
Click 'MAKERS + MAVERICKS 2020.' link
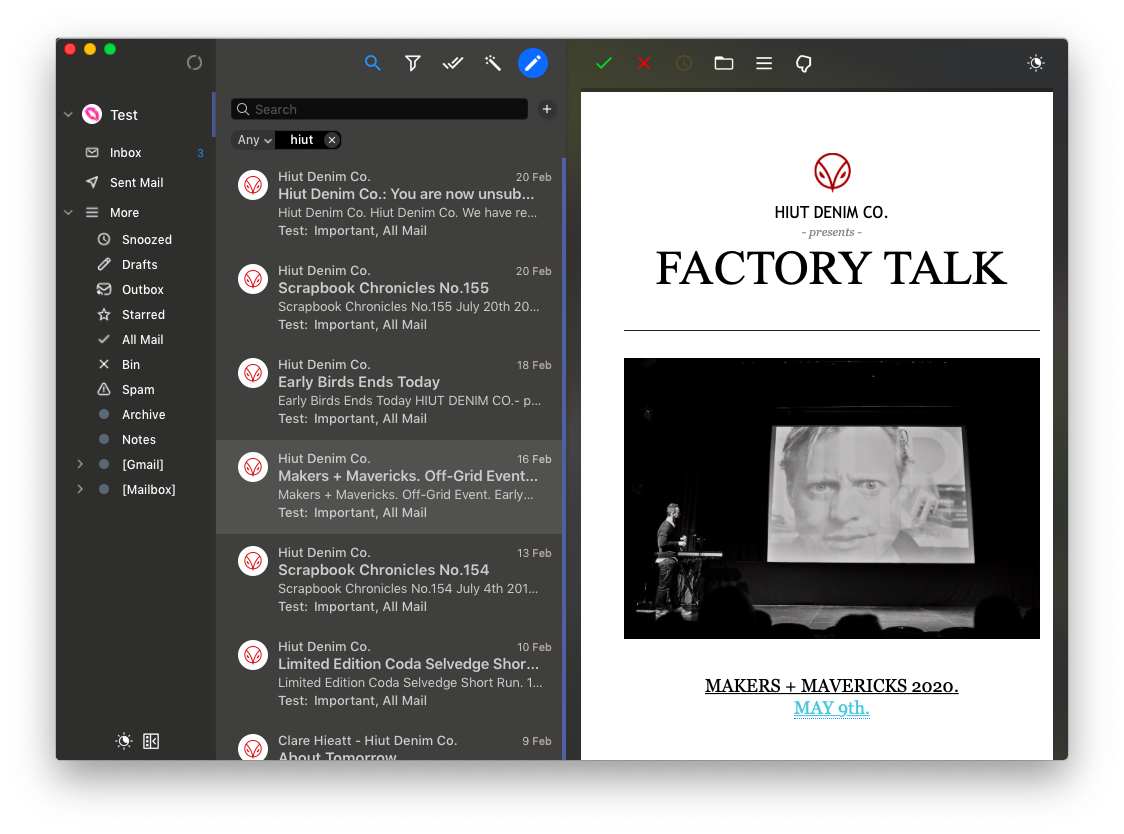click(x=832, y=686)
